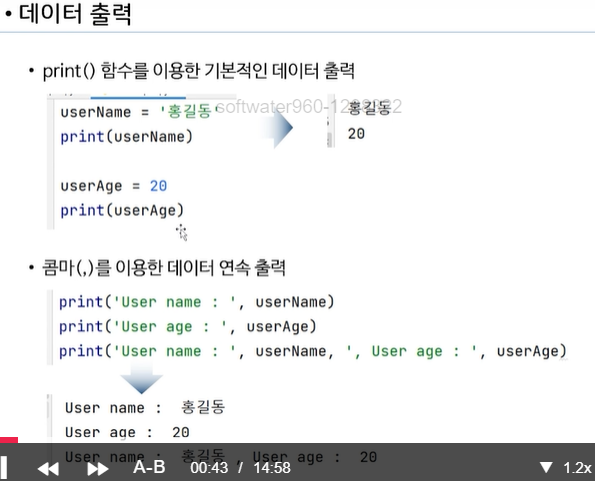Click the 14:58 total duration text
595x481 pixels.
pyautogui.click(x=272, y=468)
